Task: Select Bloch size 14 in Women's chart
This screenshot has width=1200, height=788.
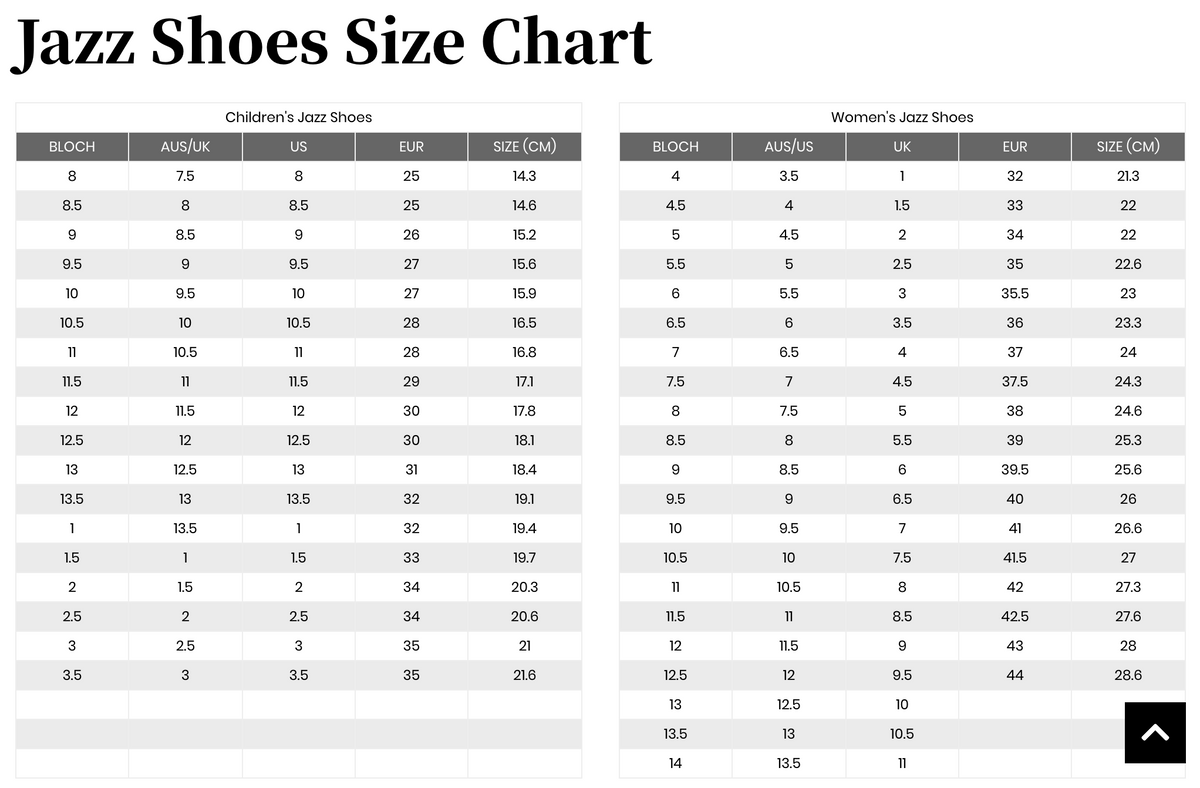Action: 675,763
